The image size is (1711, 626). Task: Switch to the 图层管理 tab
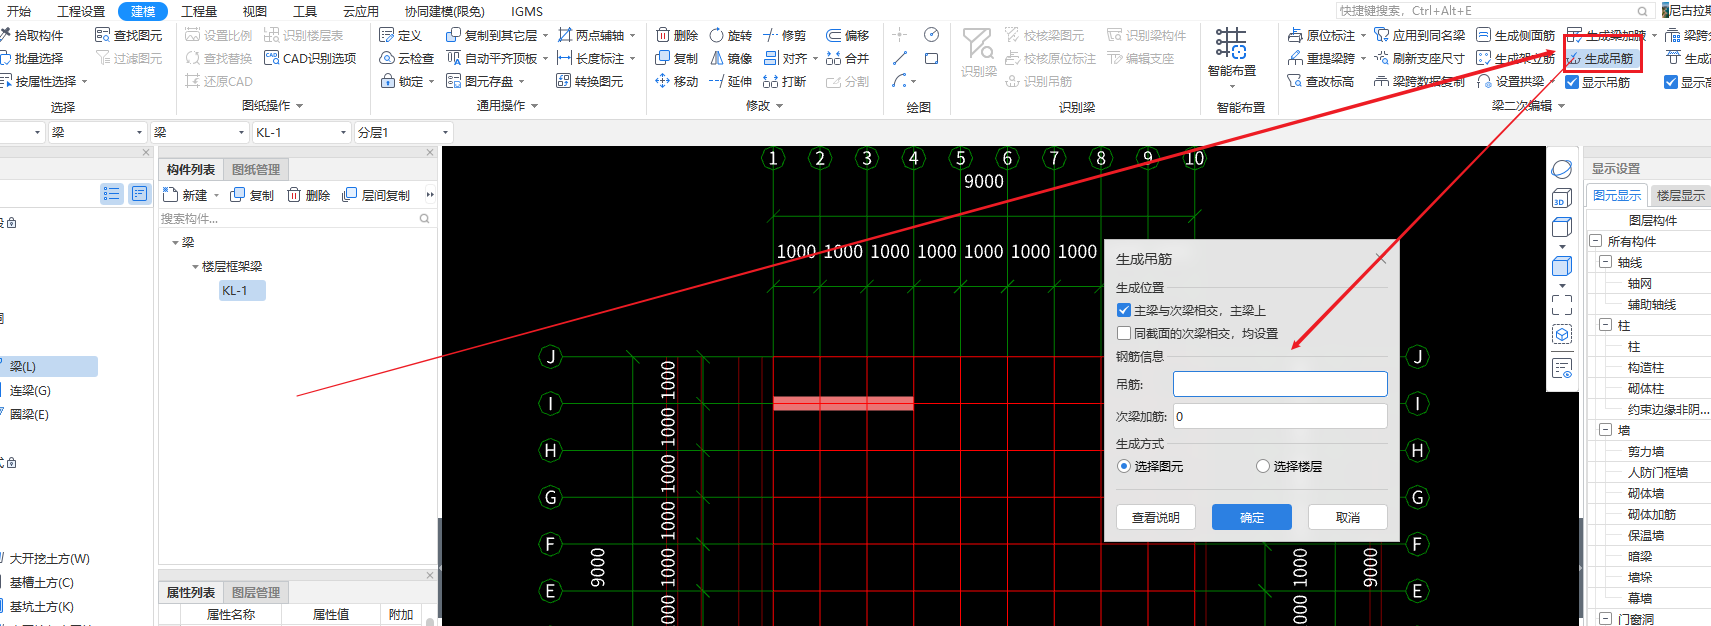click(x=256, y=593)
